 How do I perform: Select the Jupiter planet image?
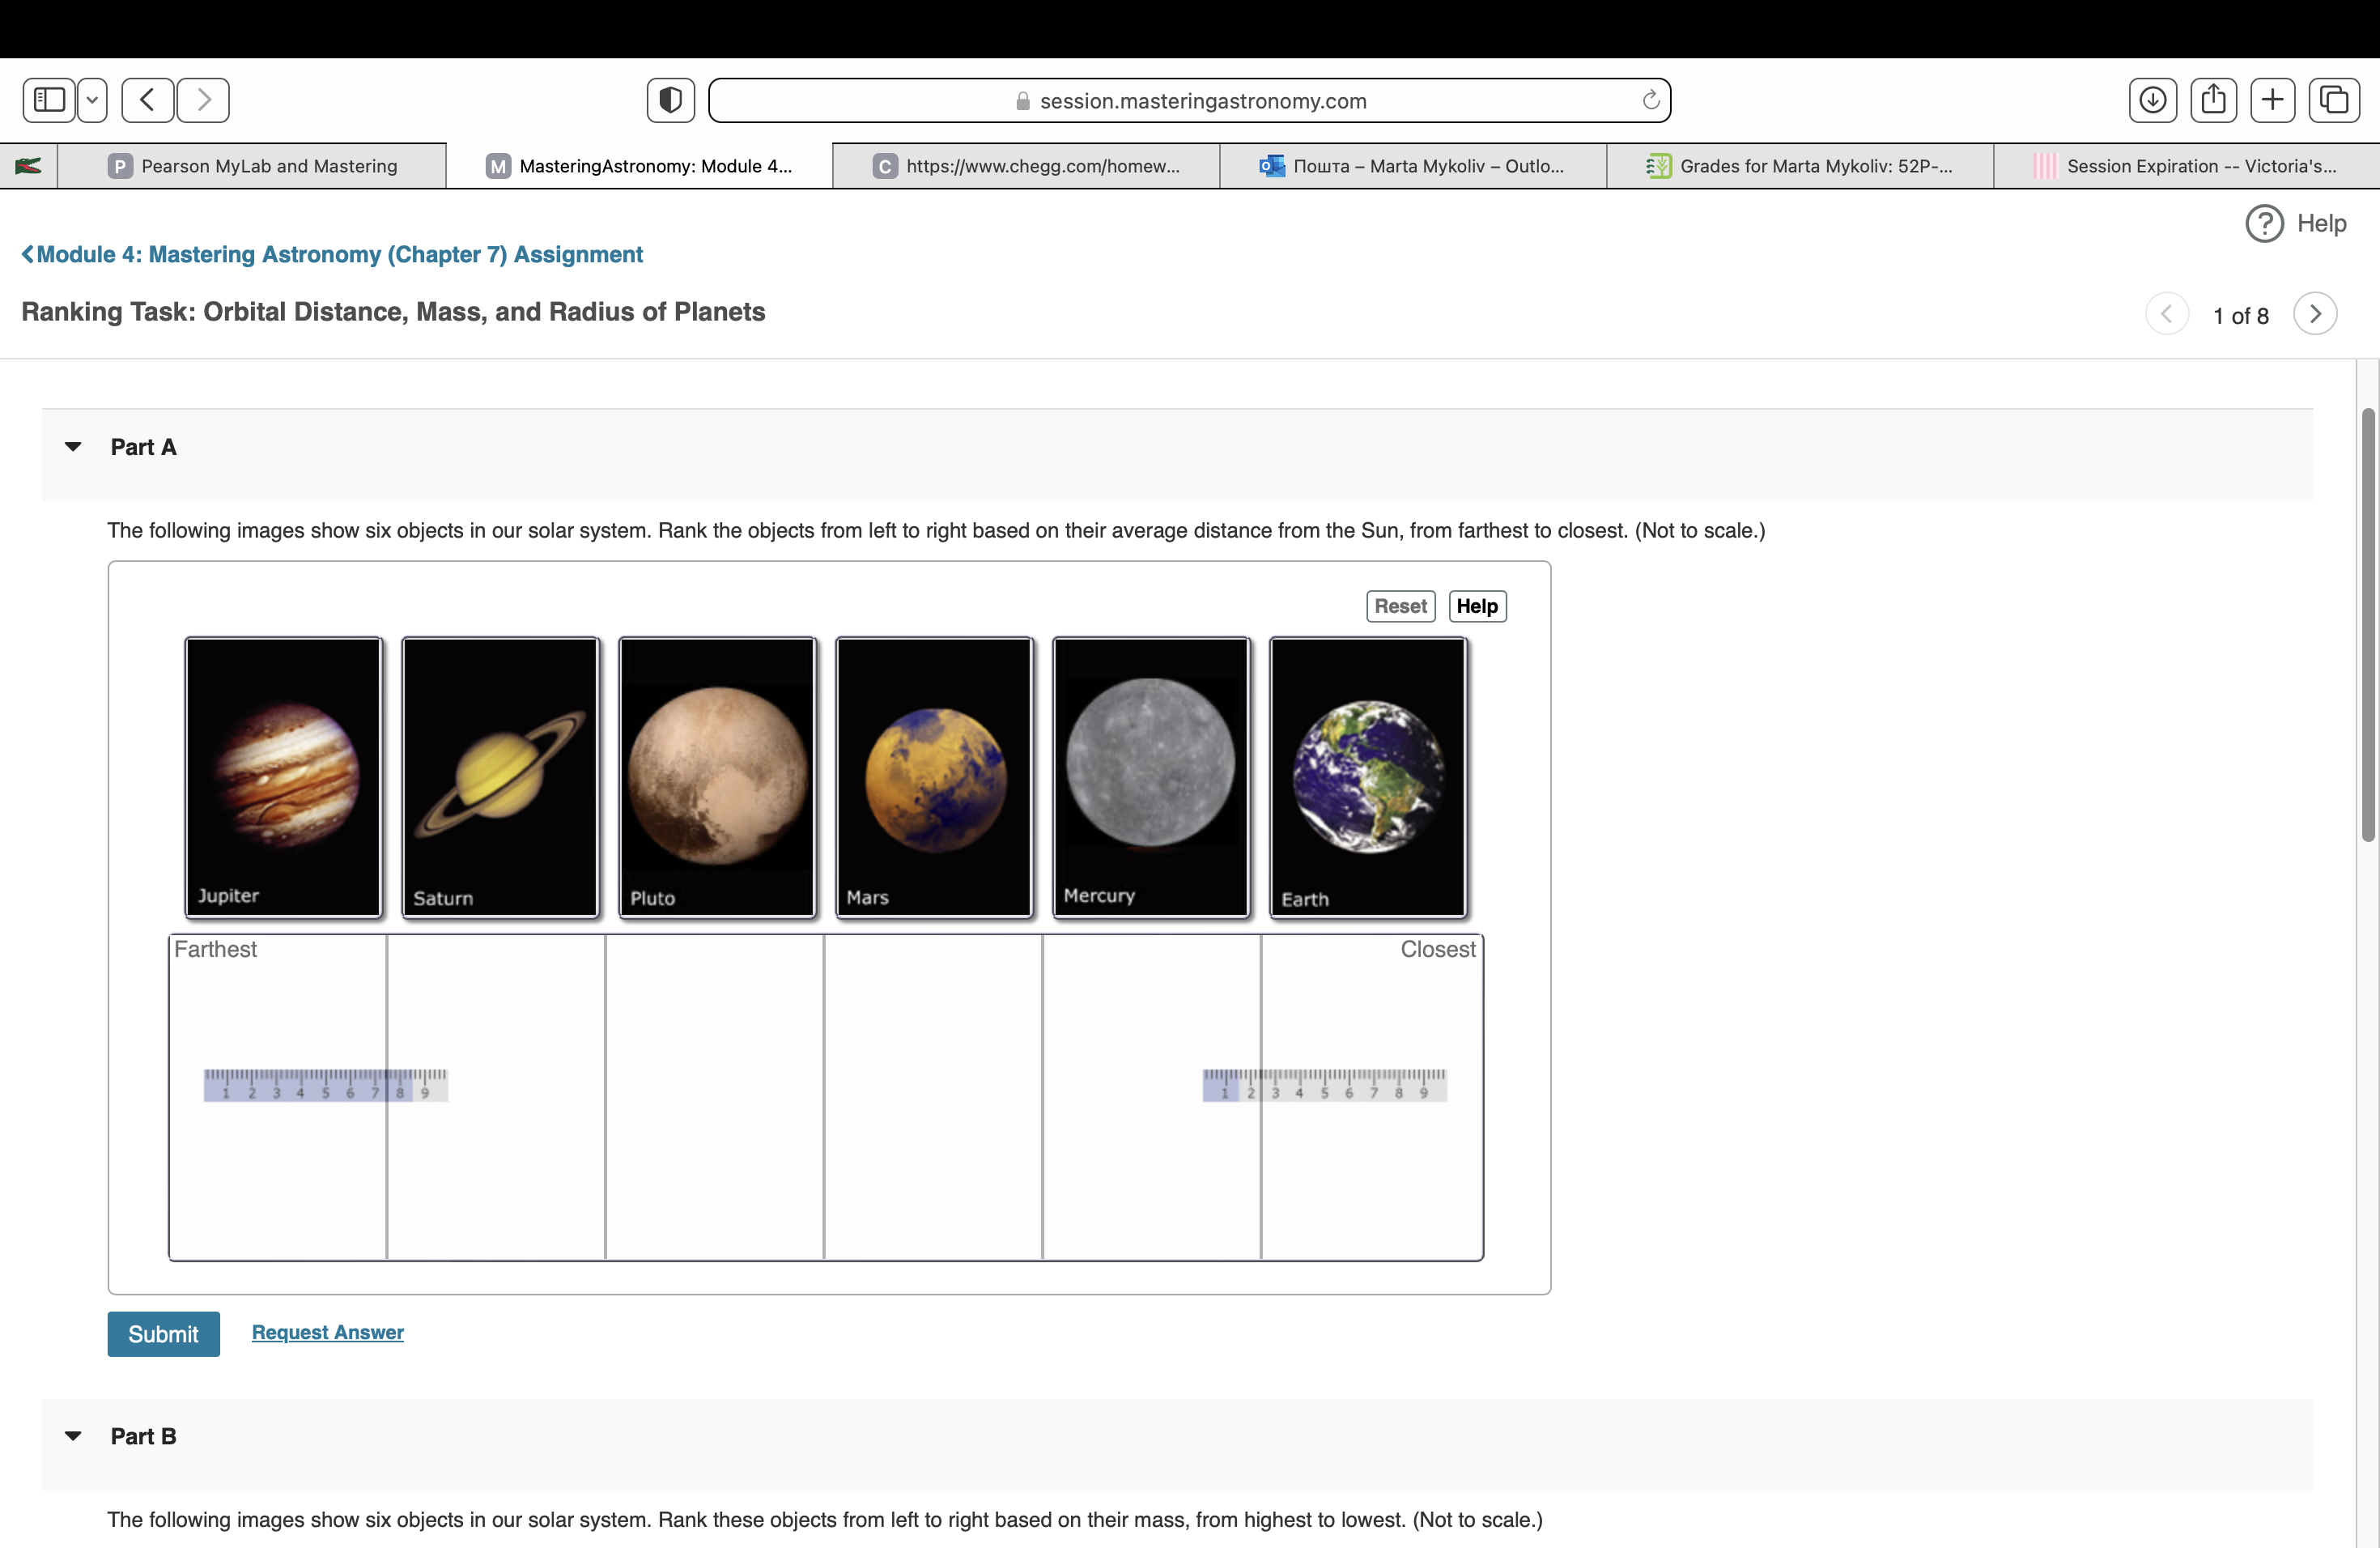tap(283, 777)
